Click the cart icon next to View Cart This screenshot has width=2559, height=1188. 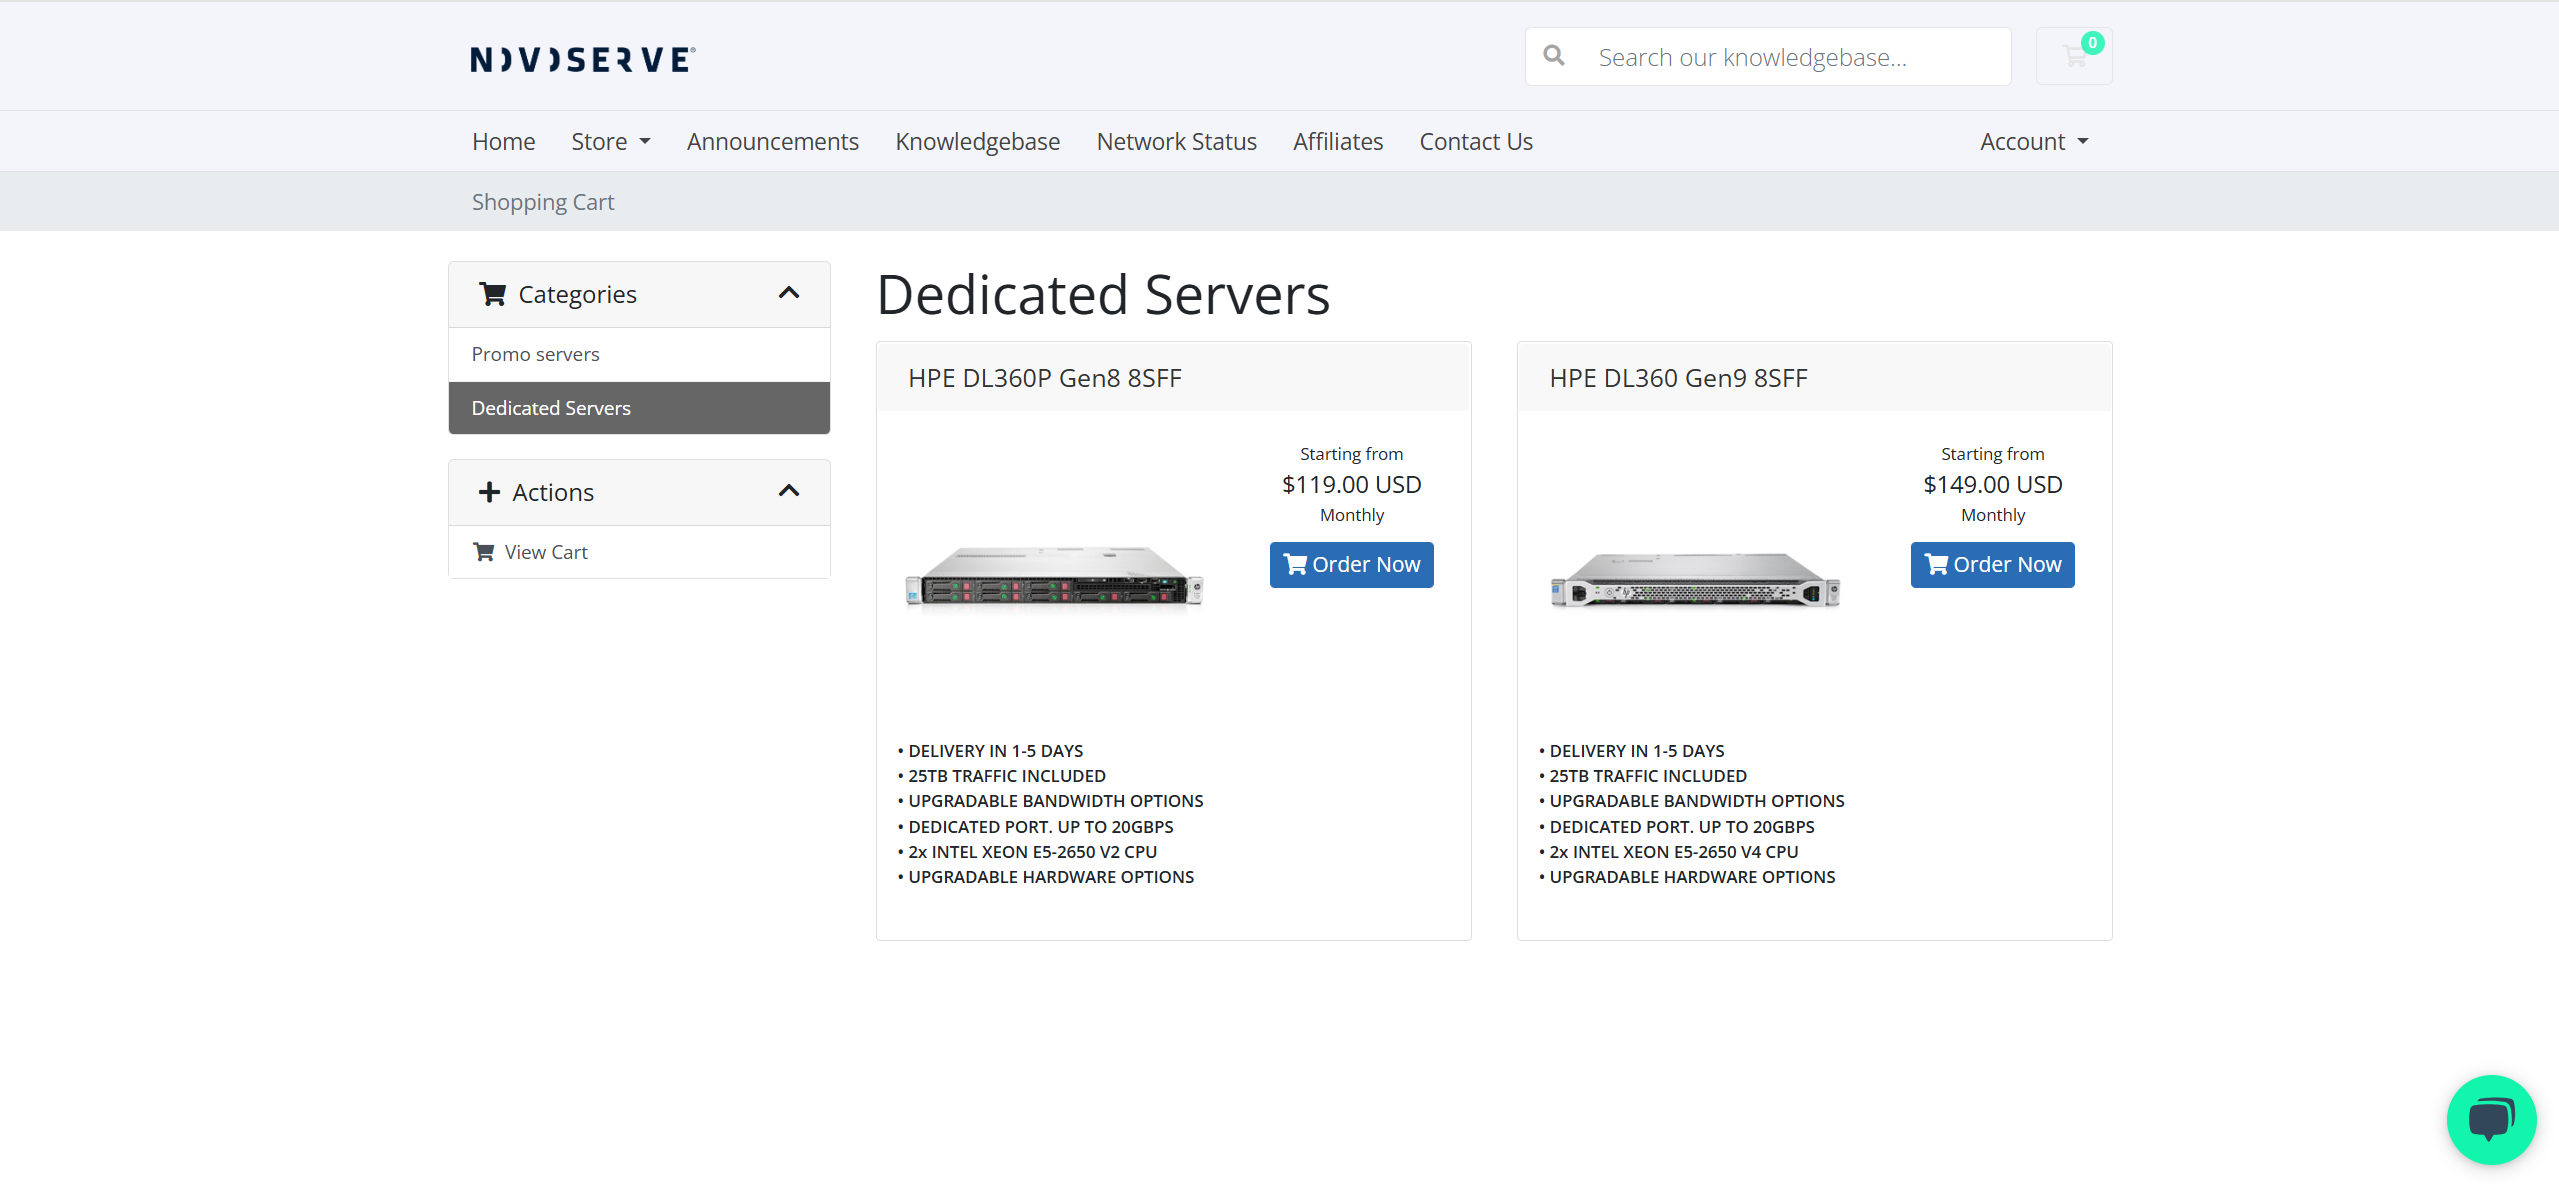point(483,552)
